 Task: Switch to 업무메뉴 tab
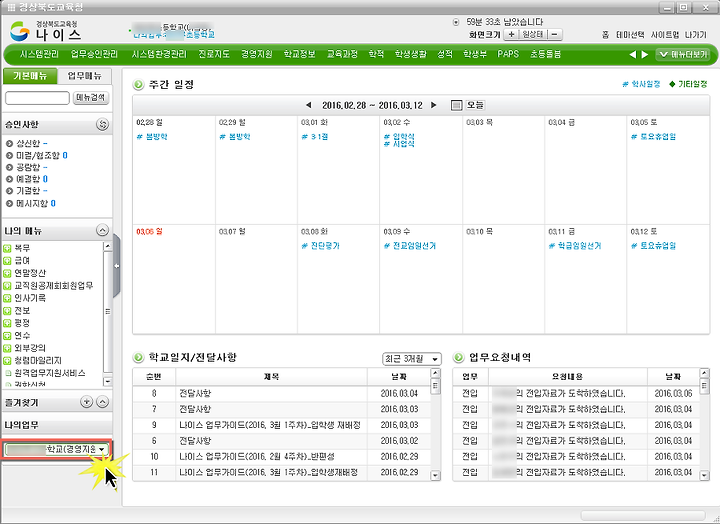[84, 76]
